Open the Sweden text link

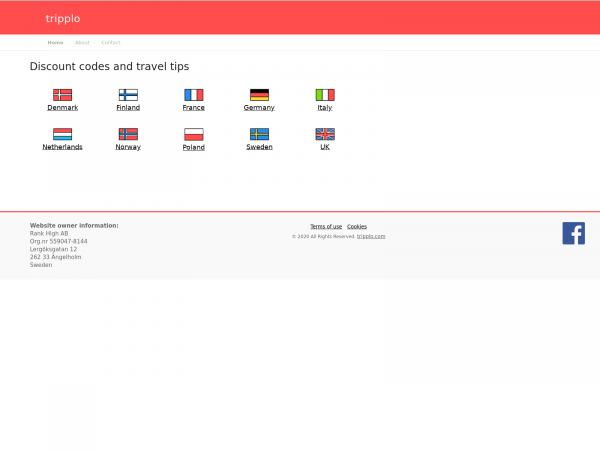click(259, 147)
